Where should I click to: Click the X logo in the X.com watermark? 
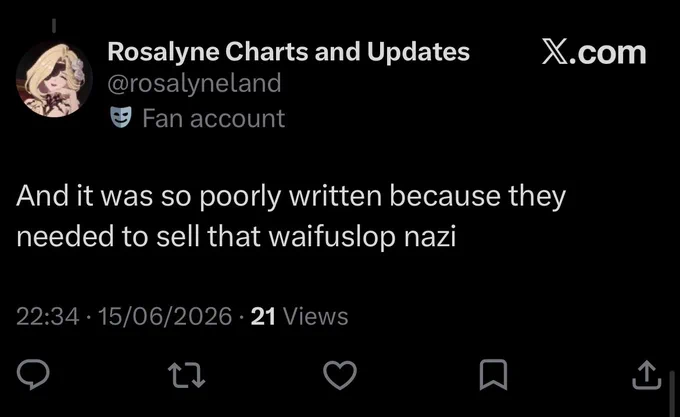coord(555,52)
